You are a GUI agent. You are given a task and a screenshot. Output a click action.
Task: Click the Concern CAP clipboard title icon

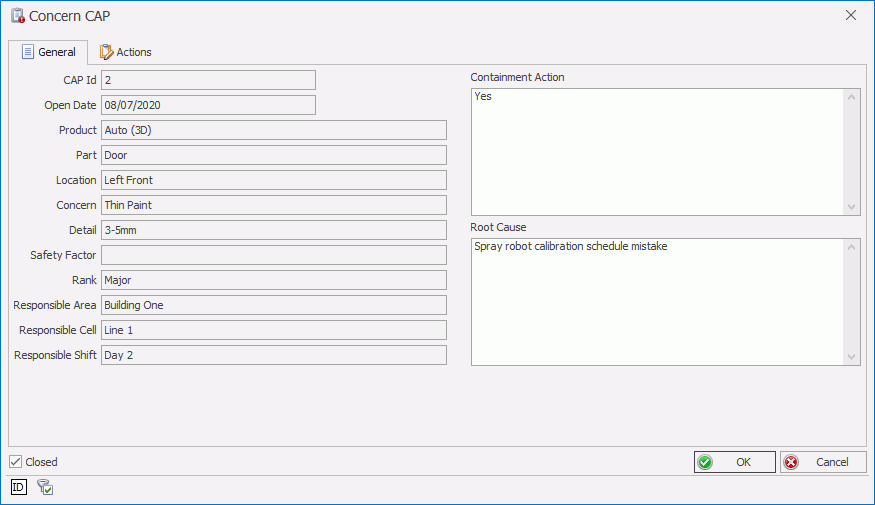17,16
